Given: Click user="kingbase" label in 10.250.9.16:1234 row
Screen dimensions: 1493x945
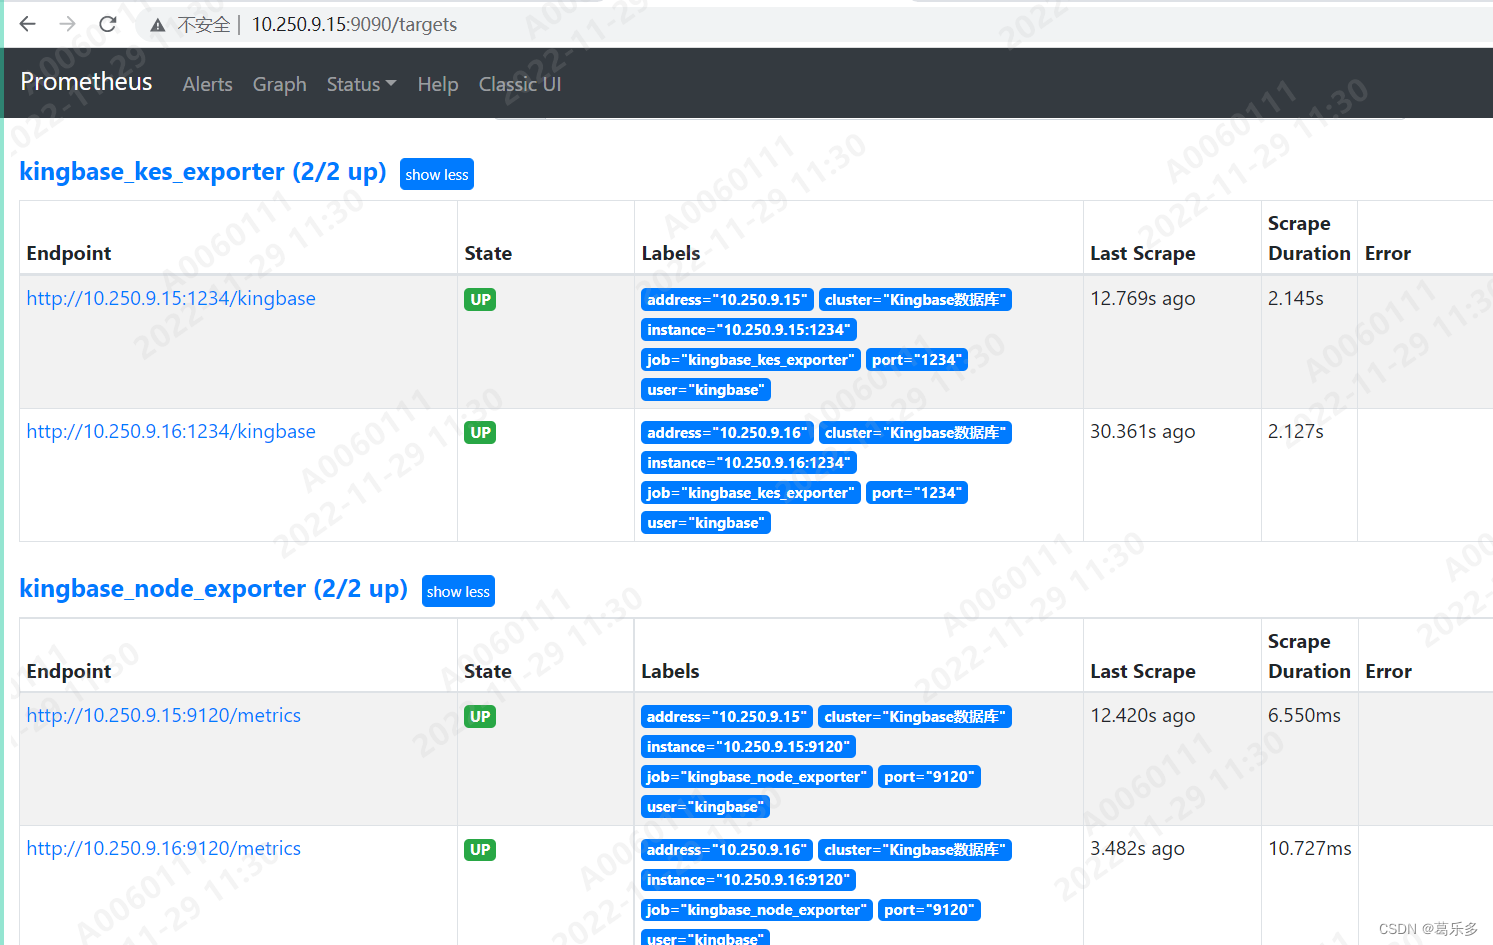Looking at the screenshot, I should coord(706,523).
